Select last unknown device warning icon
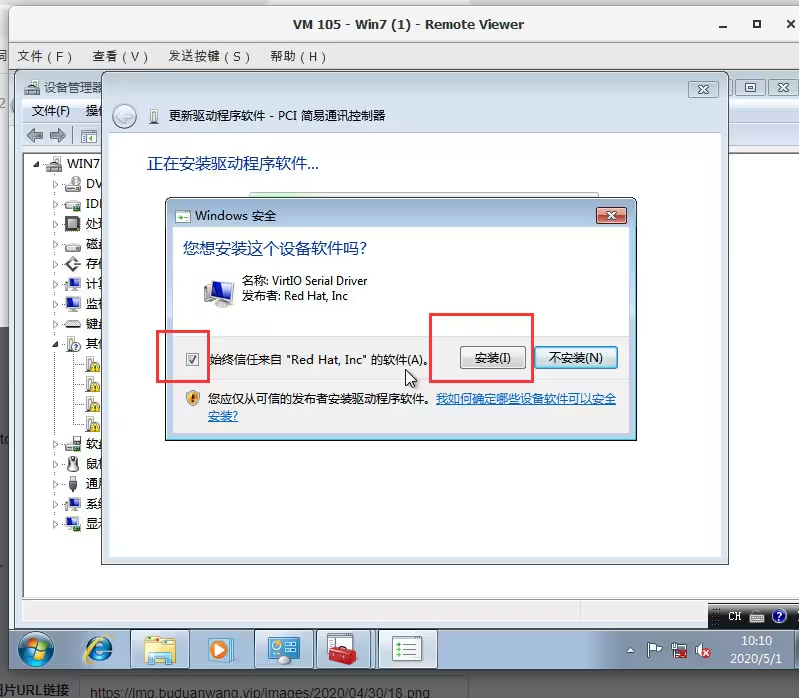This screenshot has height=698, width=799. (x=93, y=424)
